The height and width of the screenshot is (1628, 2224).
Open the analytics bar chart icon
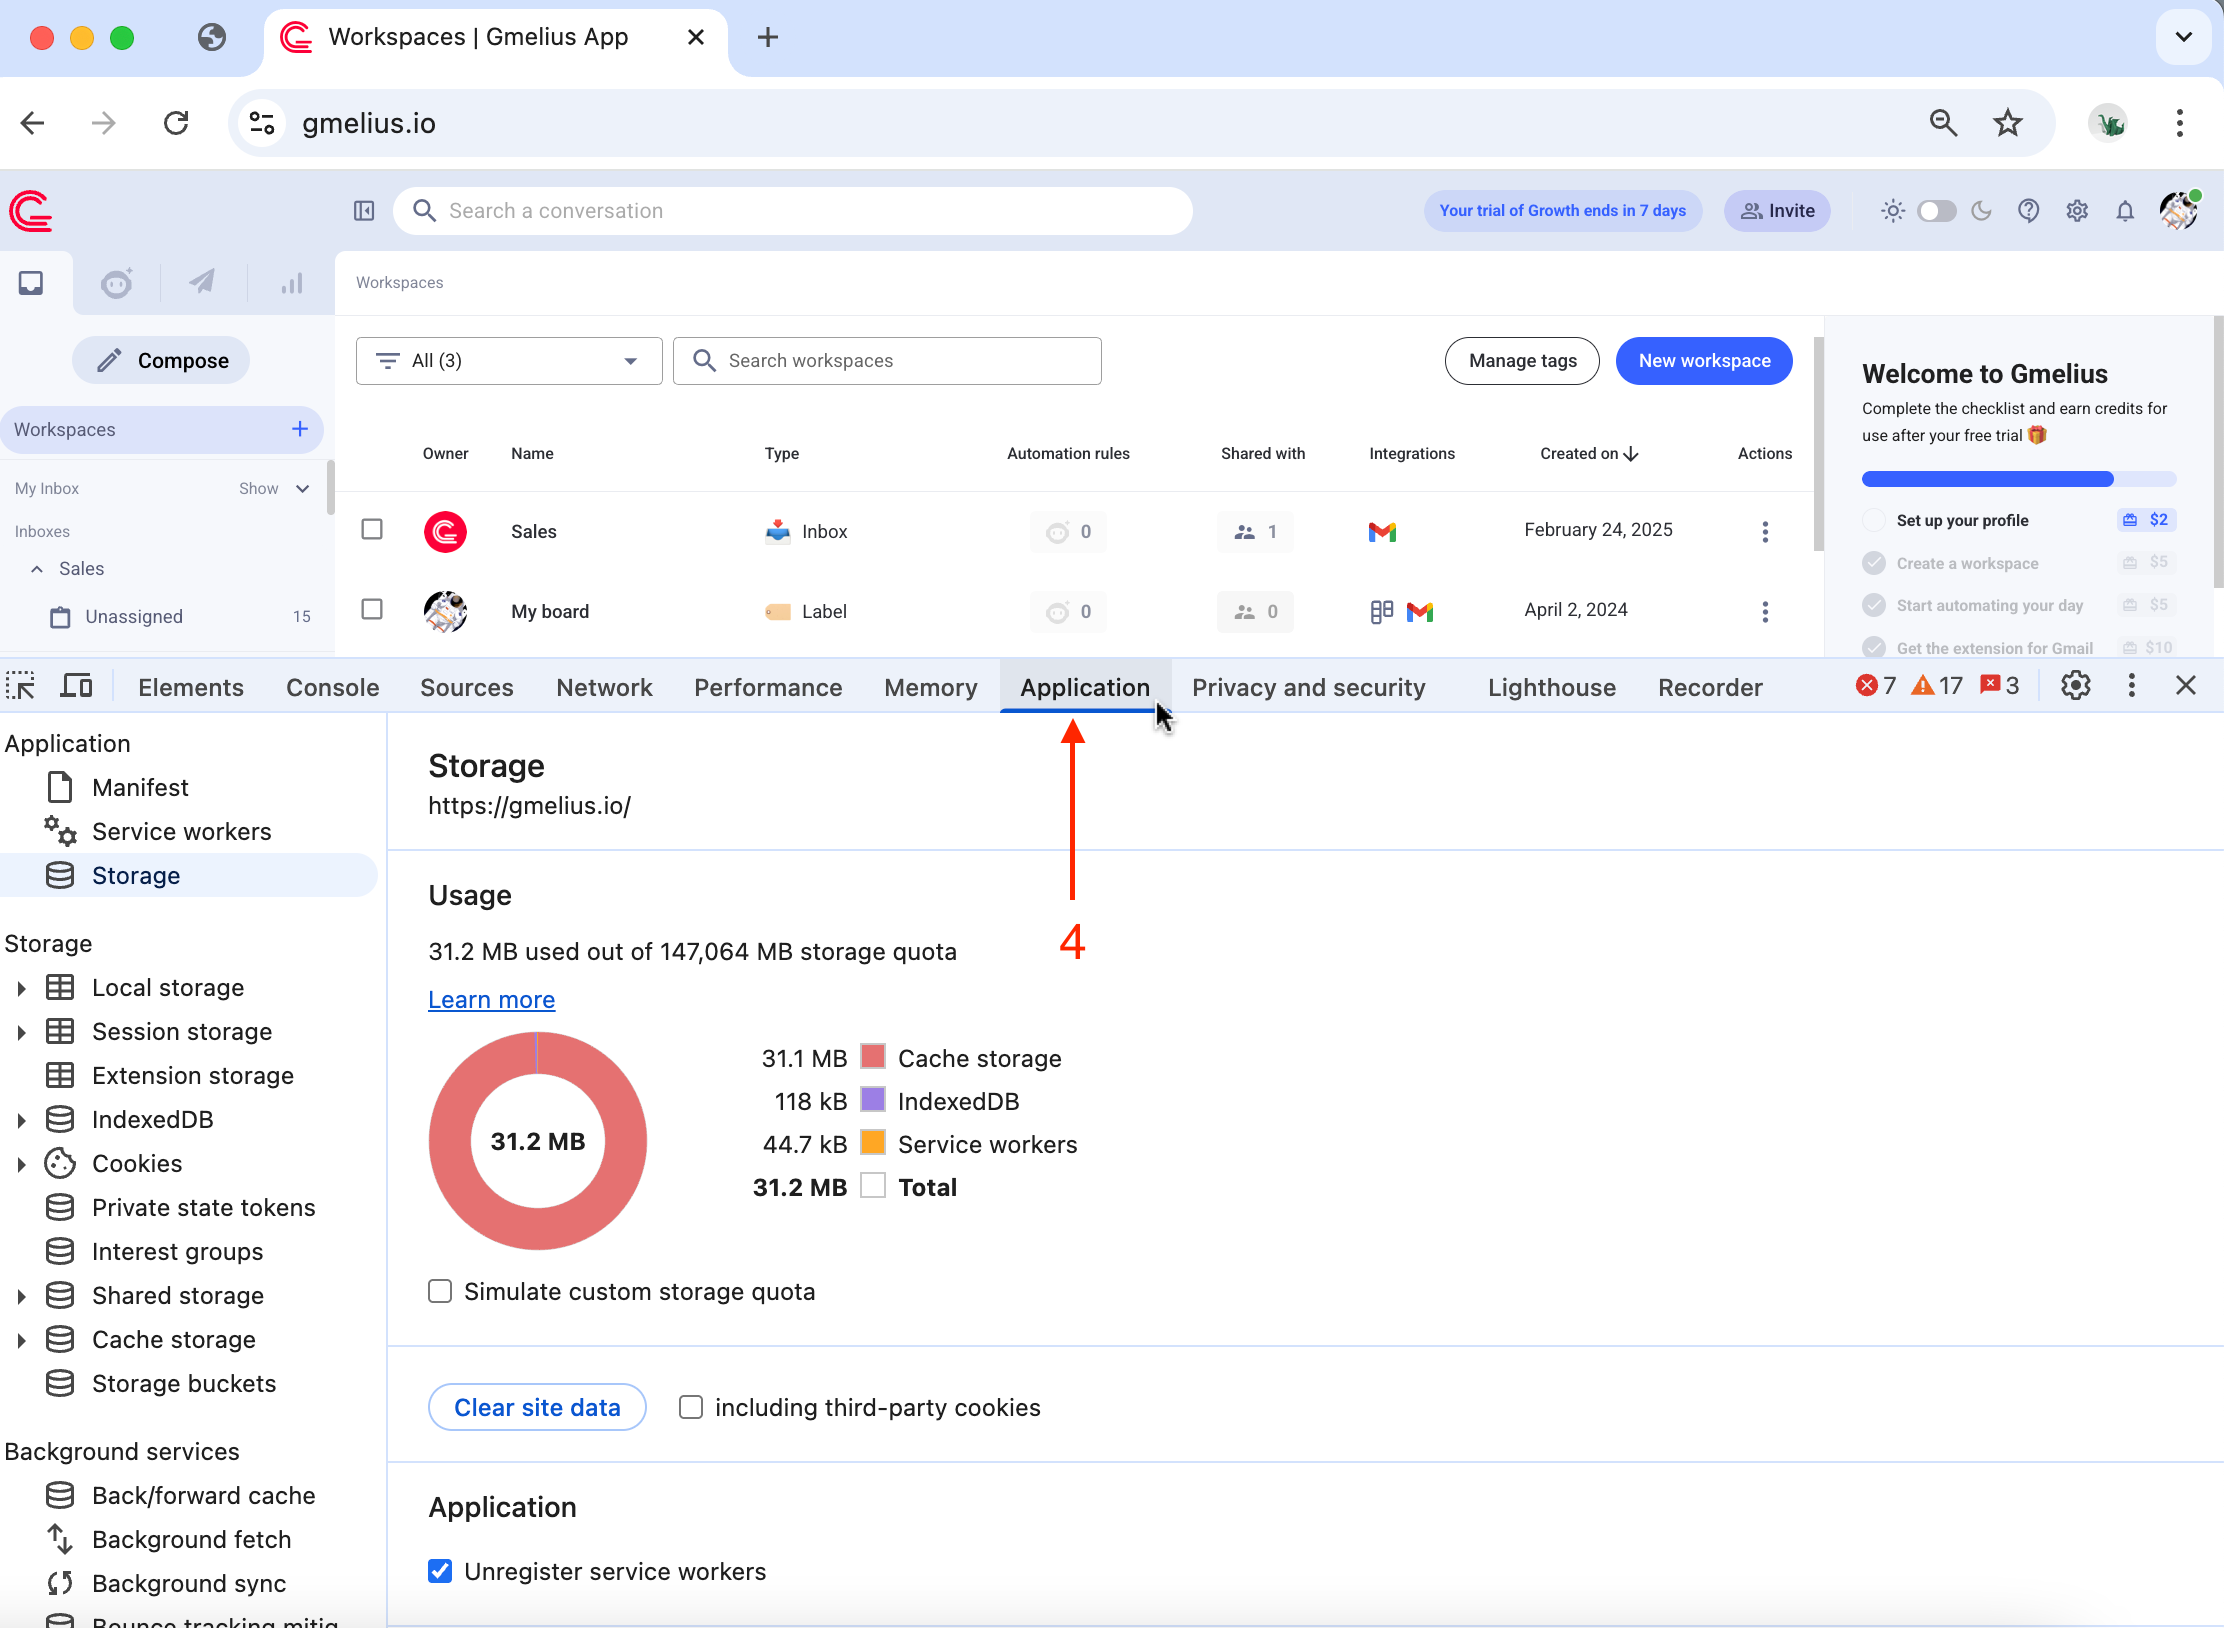(291, 284)
